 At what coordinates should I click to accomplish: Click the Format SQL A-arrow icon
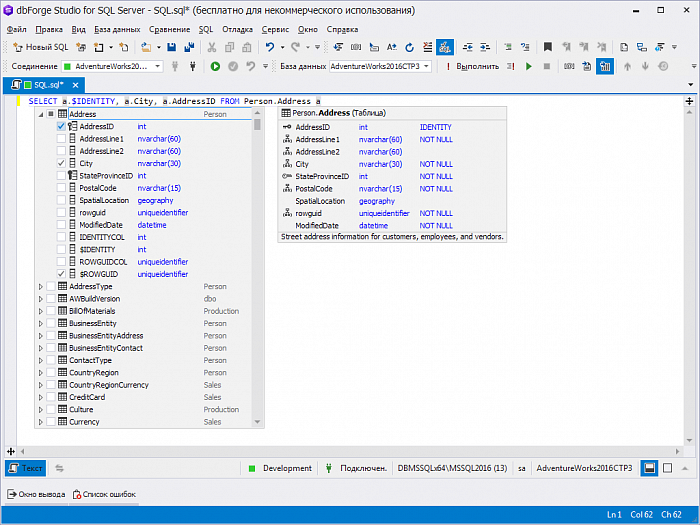coord(392,47)
